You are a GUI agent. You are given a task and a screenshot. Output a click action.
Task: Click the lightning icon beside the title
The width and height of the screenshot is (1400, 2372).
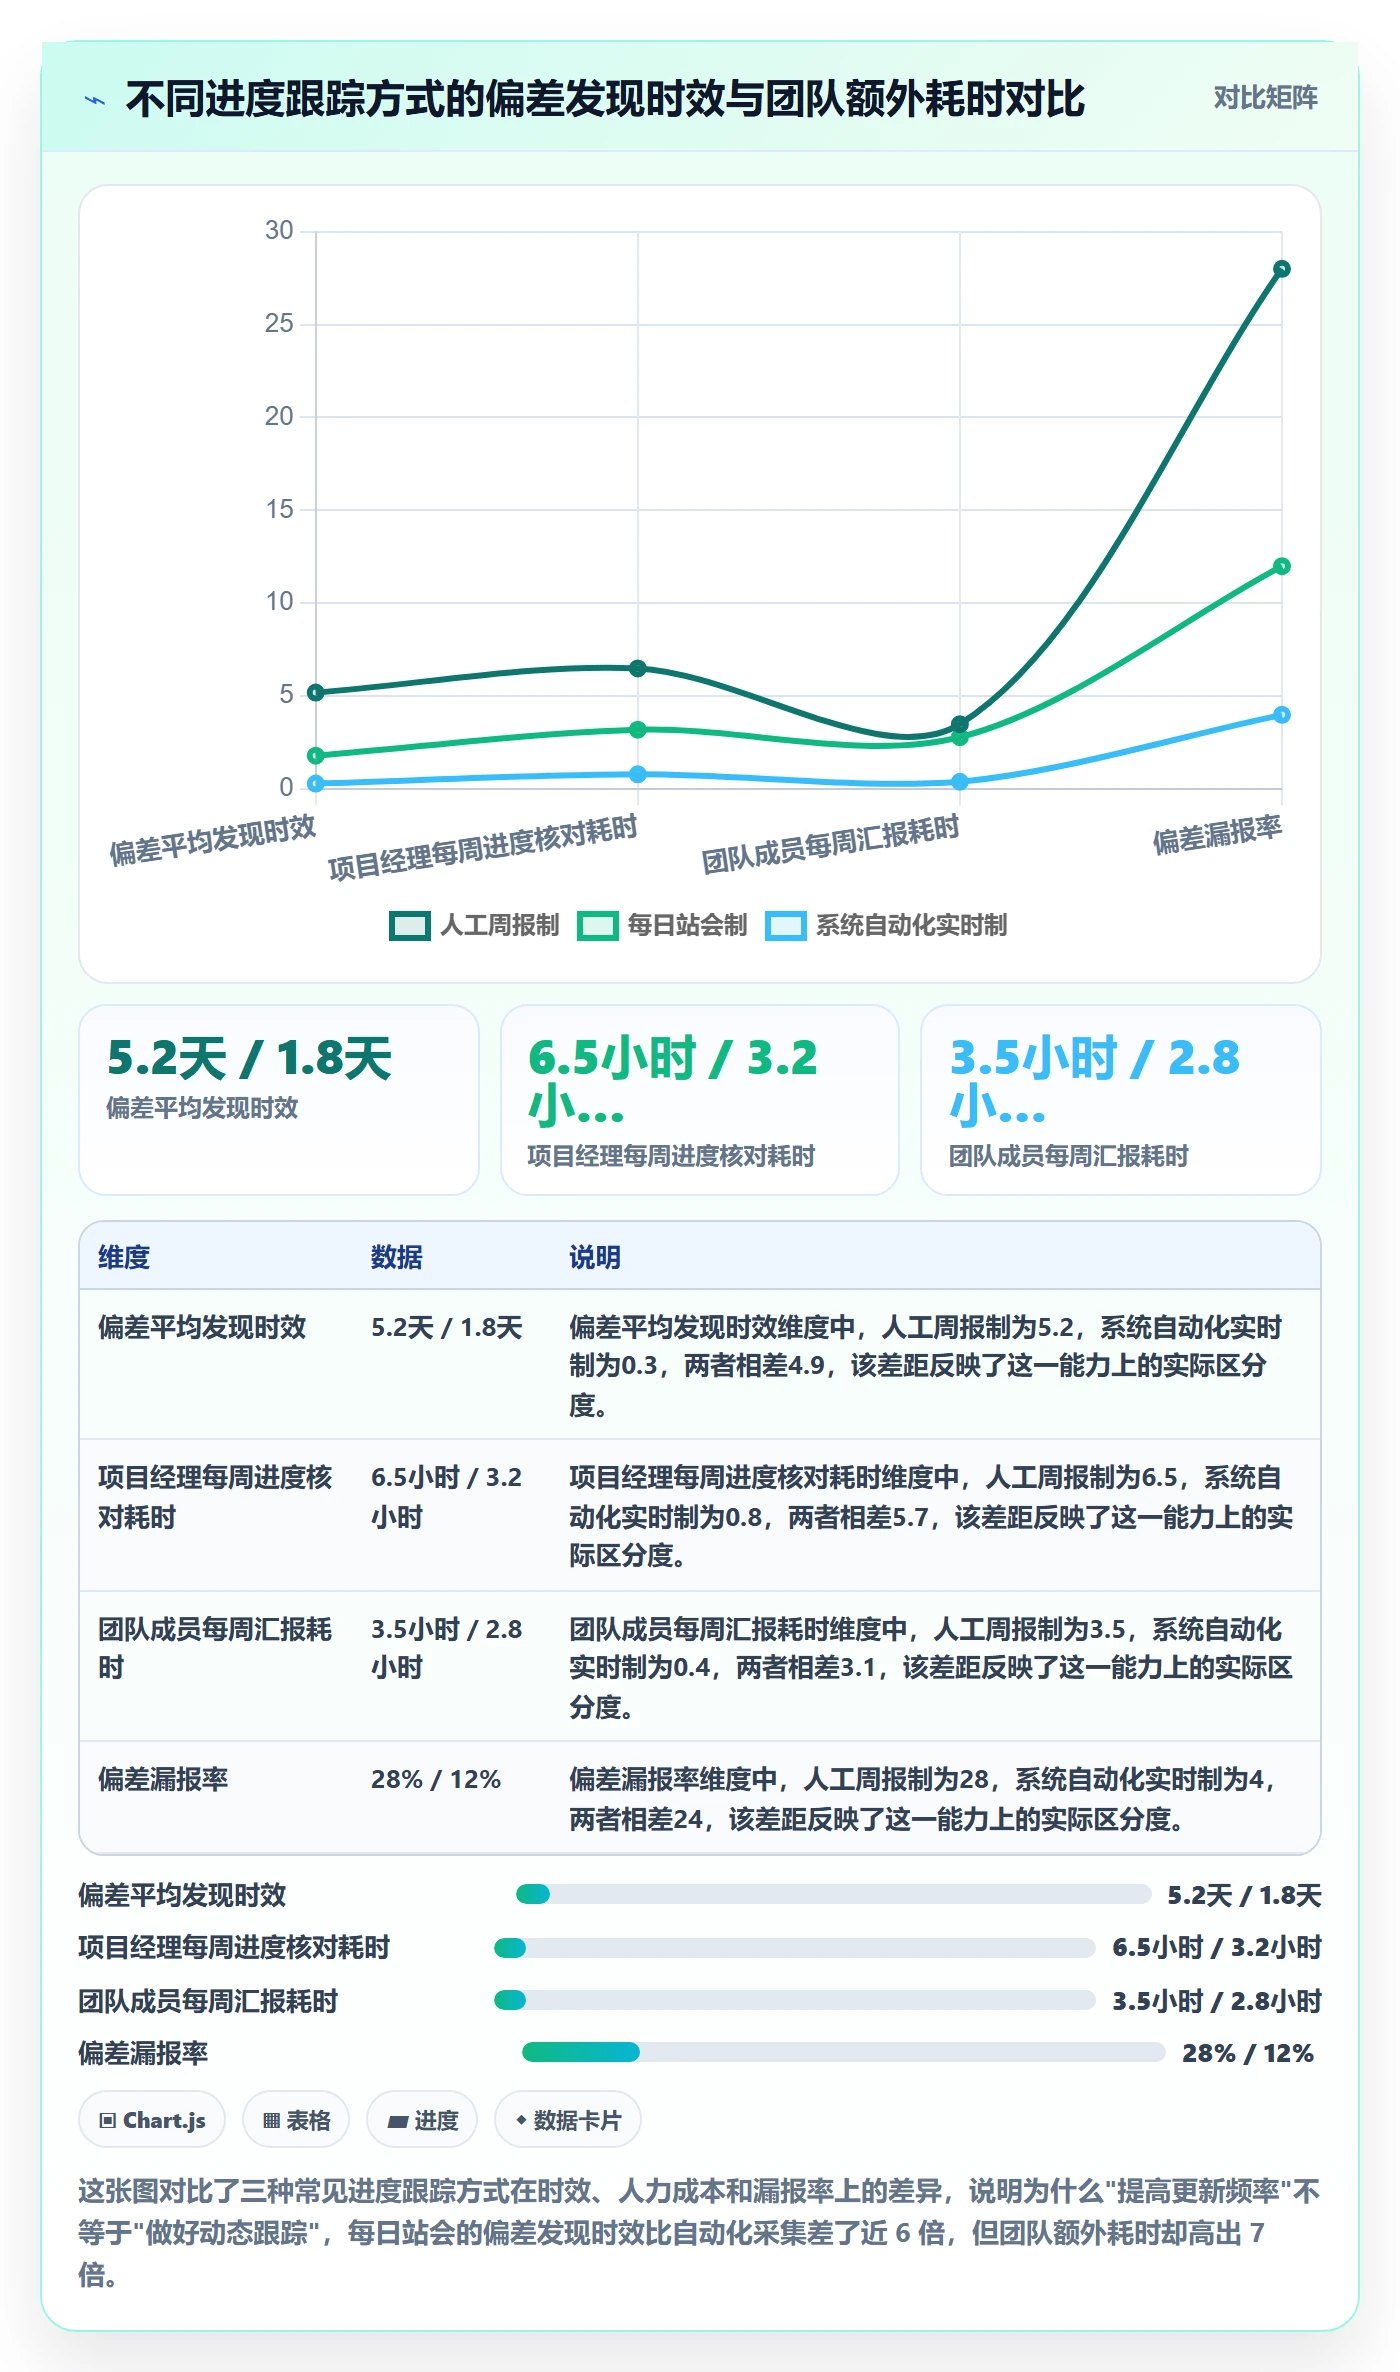click(x=95, y=100)
